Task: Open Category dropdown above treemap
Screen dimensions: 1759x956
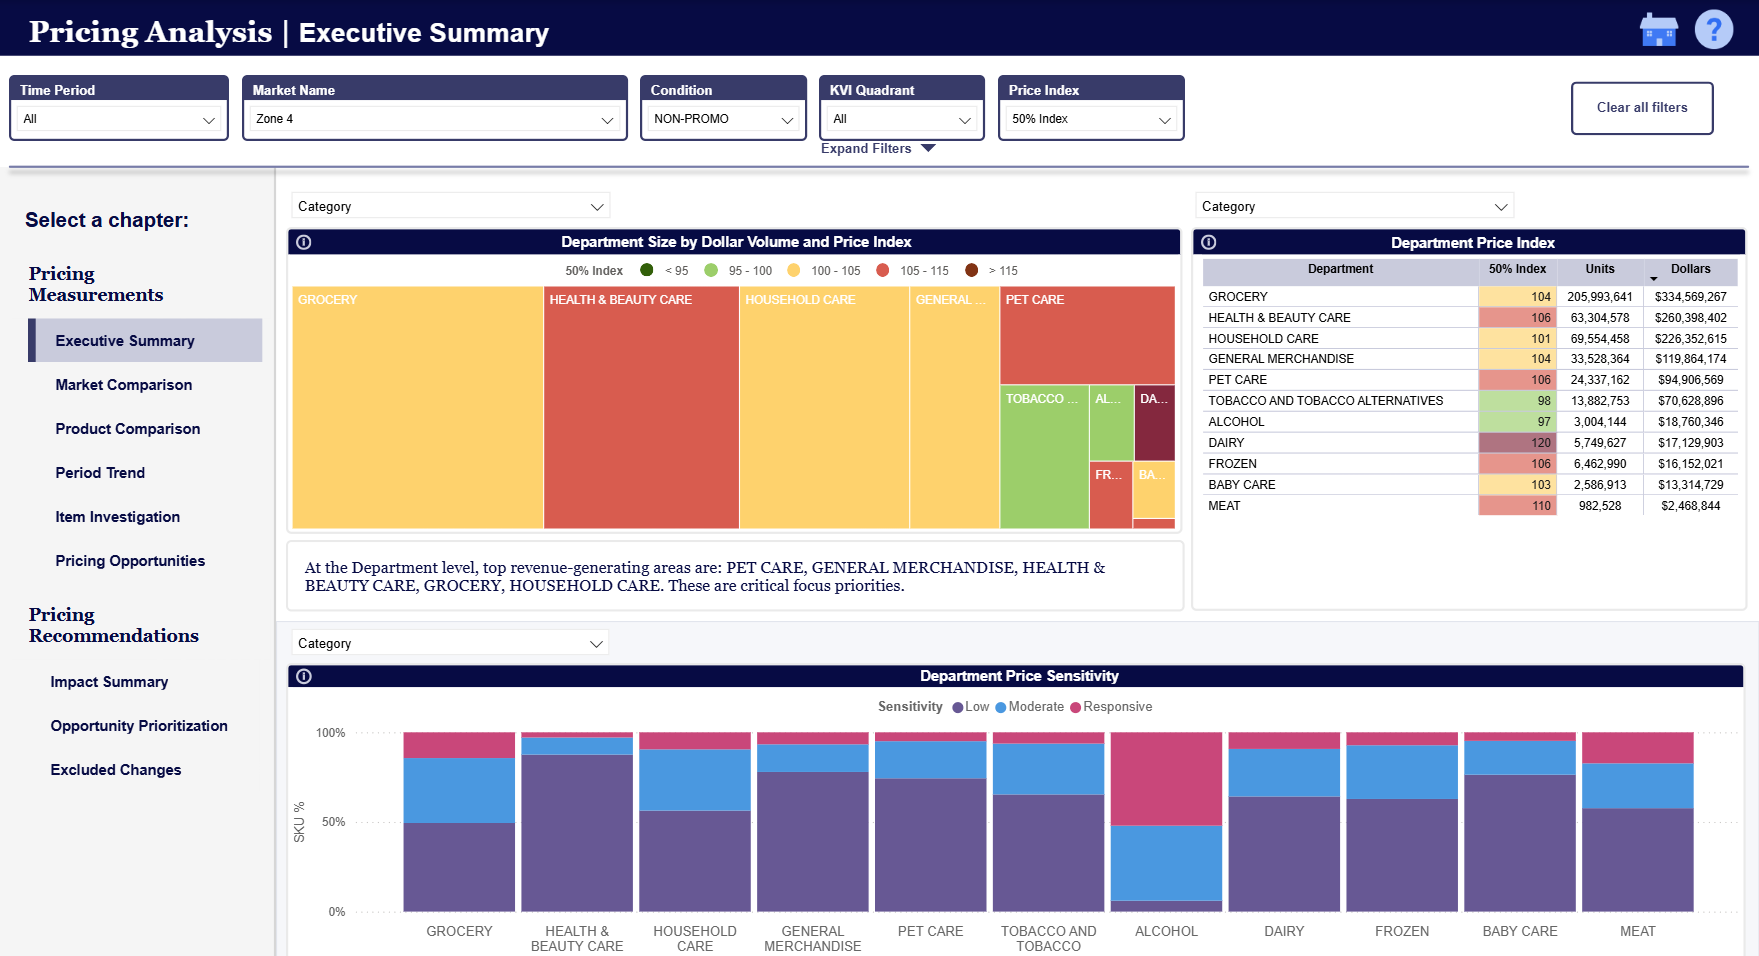Action: point(451,206)
